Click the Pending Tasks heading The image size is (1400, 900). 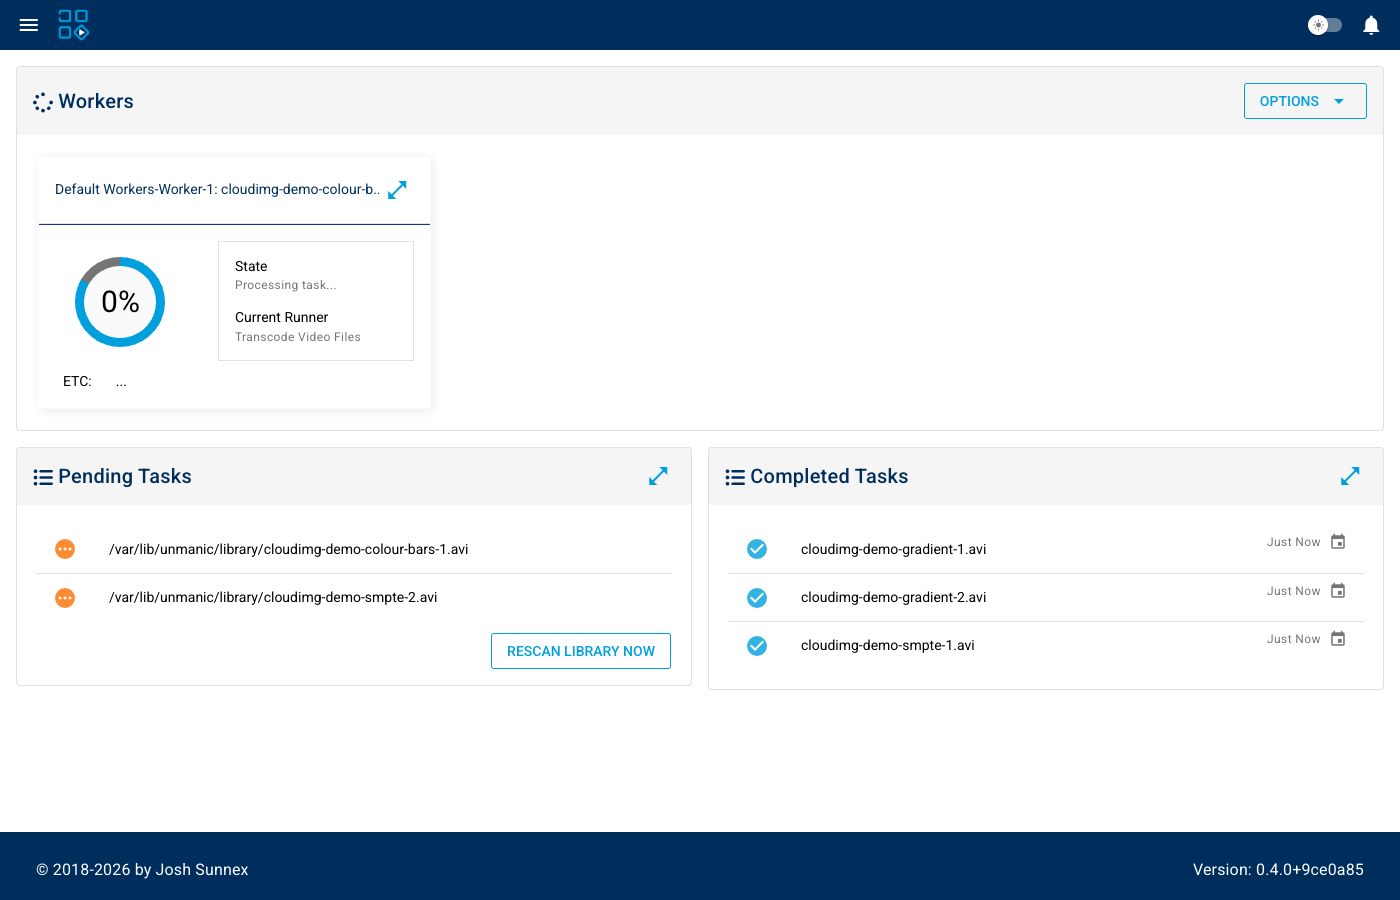[x=125, y=476]
